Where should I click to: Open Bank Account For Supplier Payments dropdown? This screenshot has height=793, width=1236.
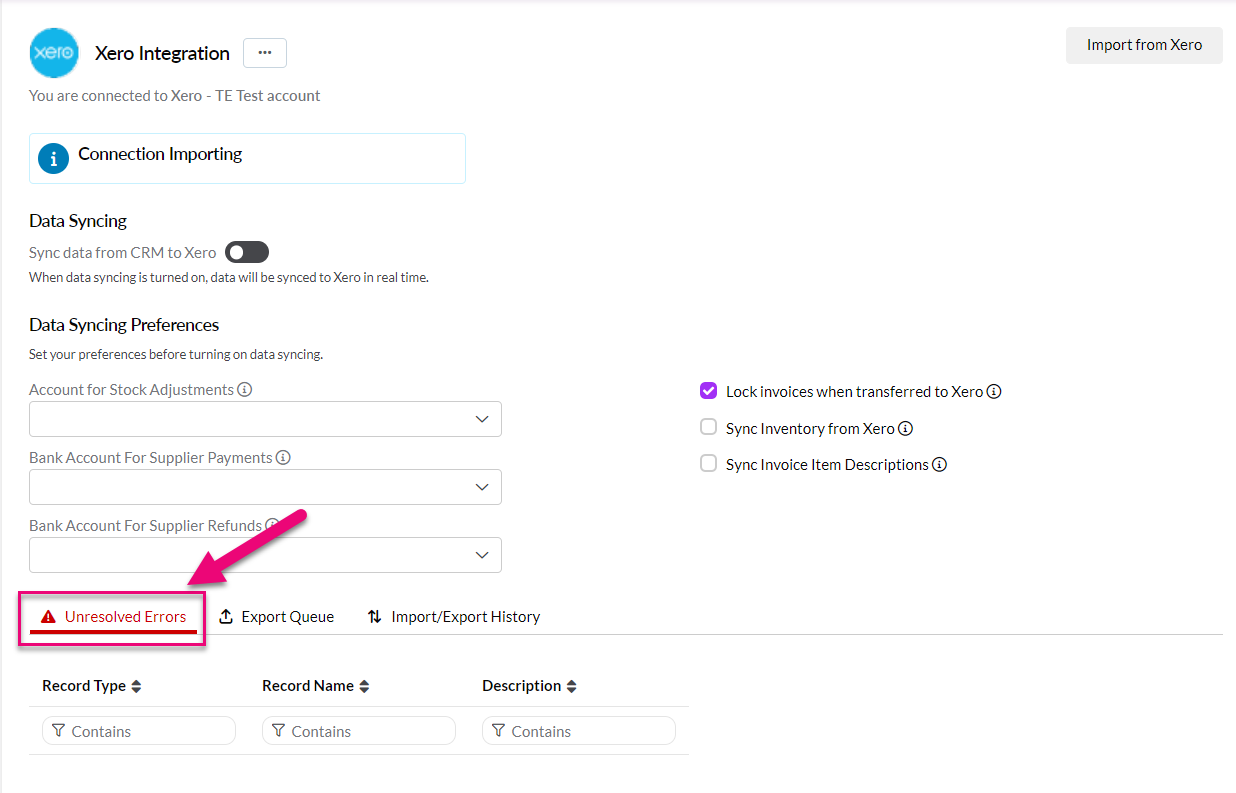[265, 487]
